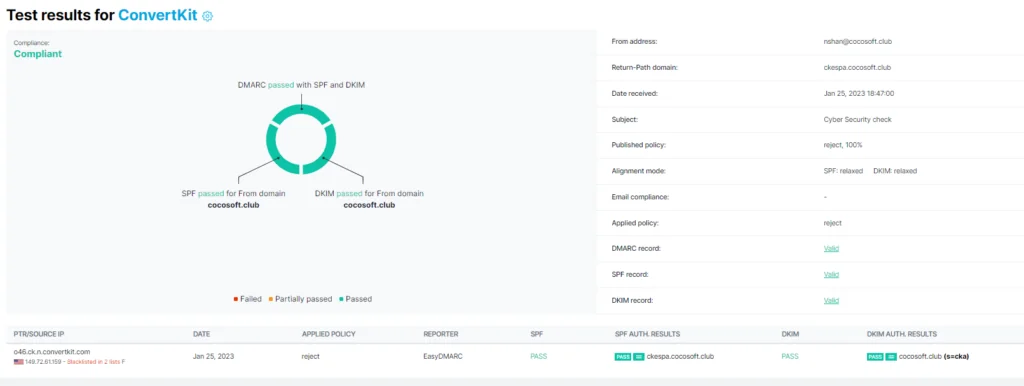Sort by the APPLIED POLICY column header
This screenshot has width=1024, height=386.
coord(328,334)
